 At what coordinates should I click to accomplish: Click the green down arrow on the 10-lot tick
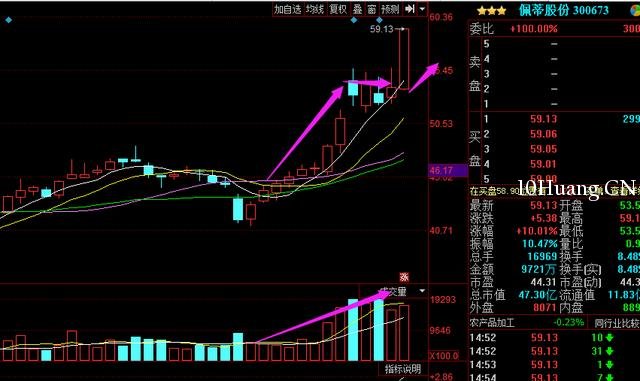(x=609, y=338)
